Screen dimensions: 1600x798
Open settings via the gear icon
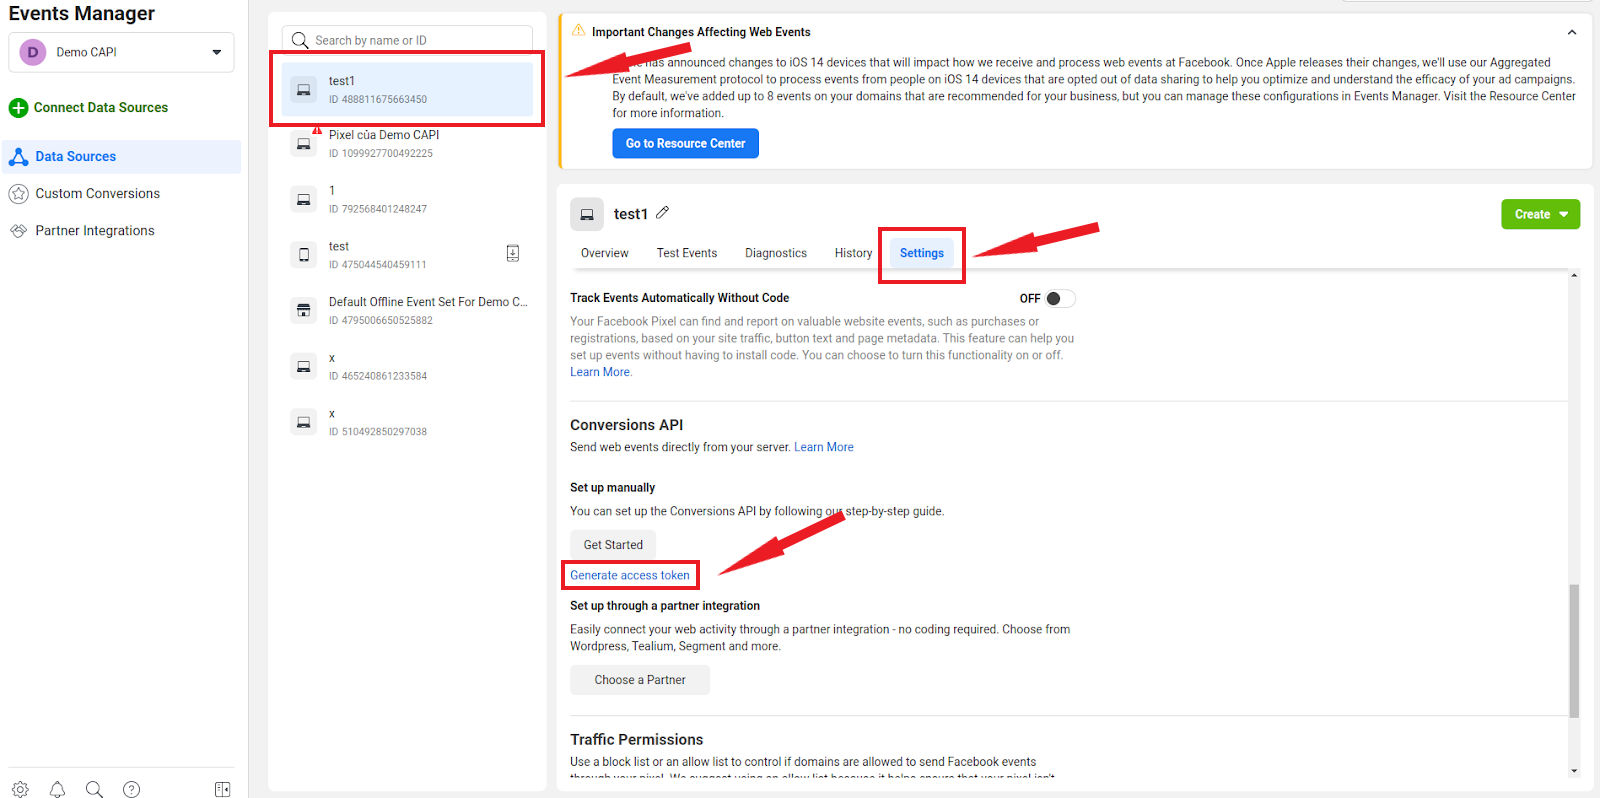pyautogui.click(x=20, y=789)
